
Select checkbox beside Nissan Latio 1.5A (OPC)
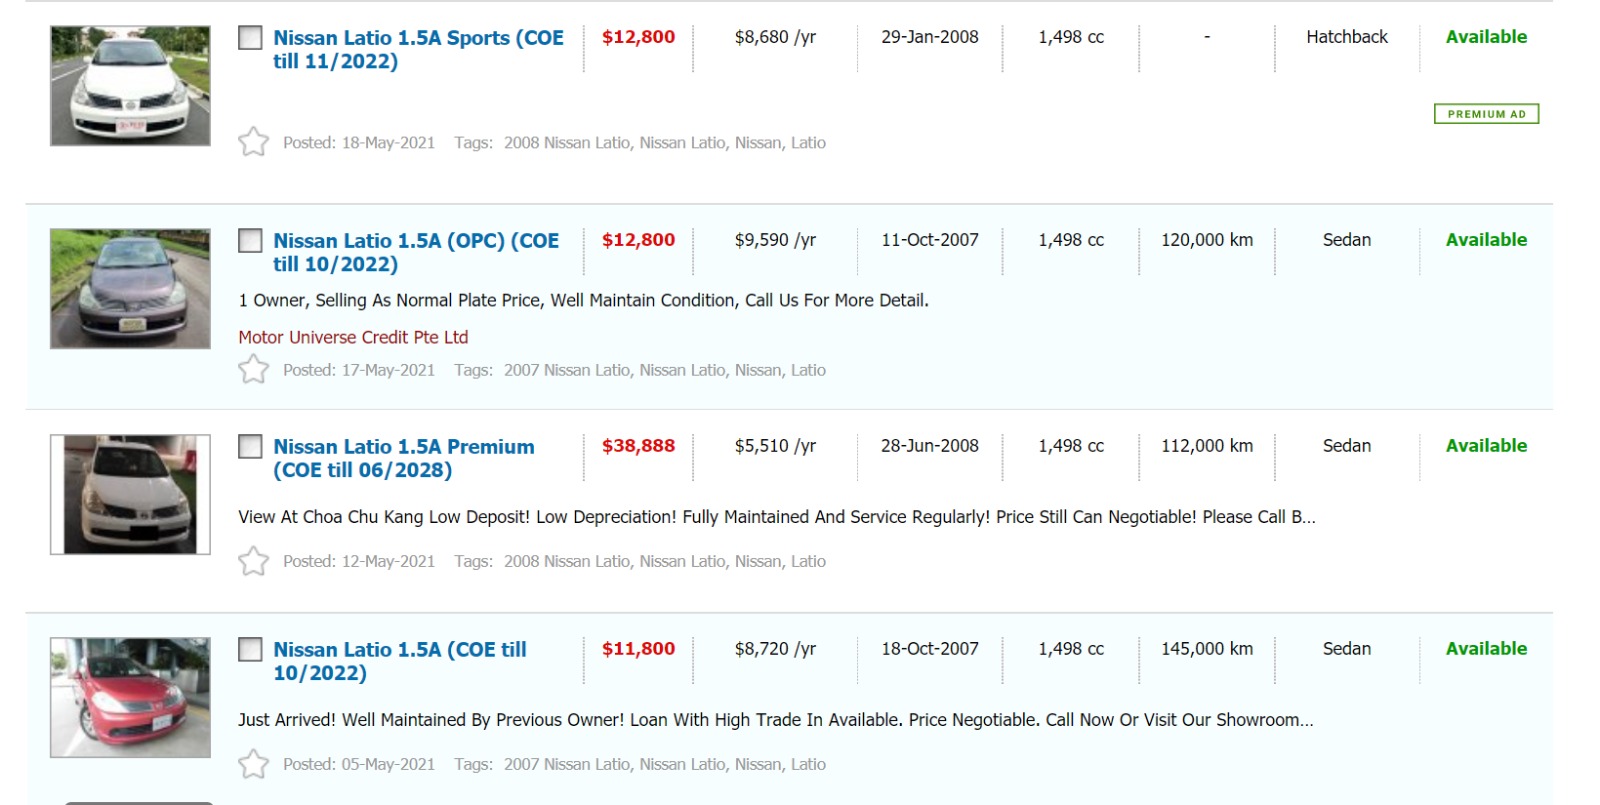[x=250, y=241]
